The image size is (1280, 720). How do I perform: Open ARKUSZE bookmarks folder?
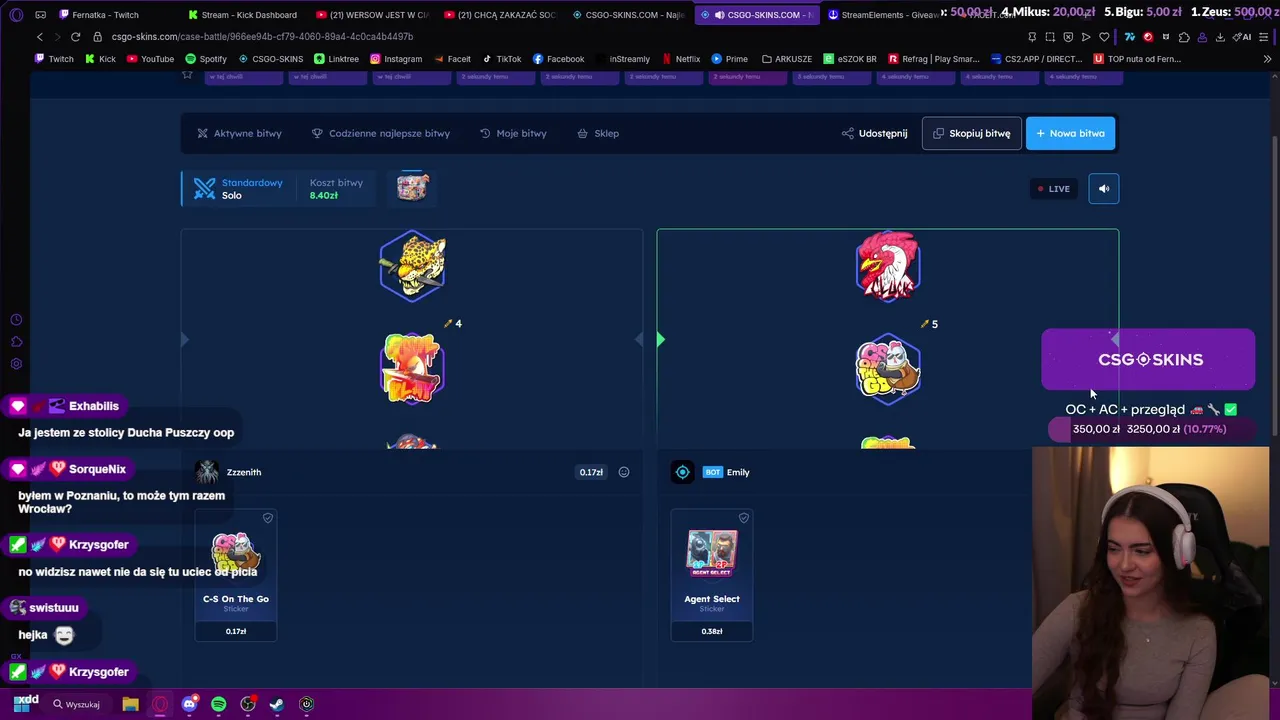point(786,59)
